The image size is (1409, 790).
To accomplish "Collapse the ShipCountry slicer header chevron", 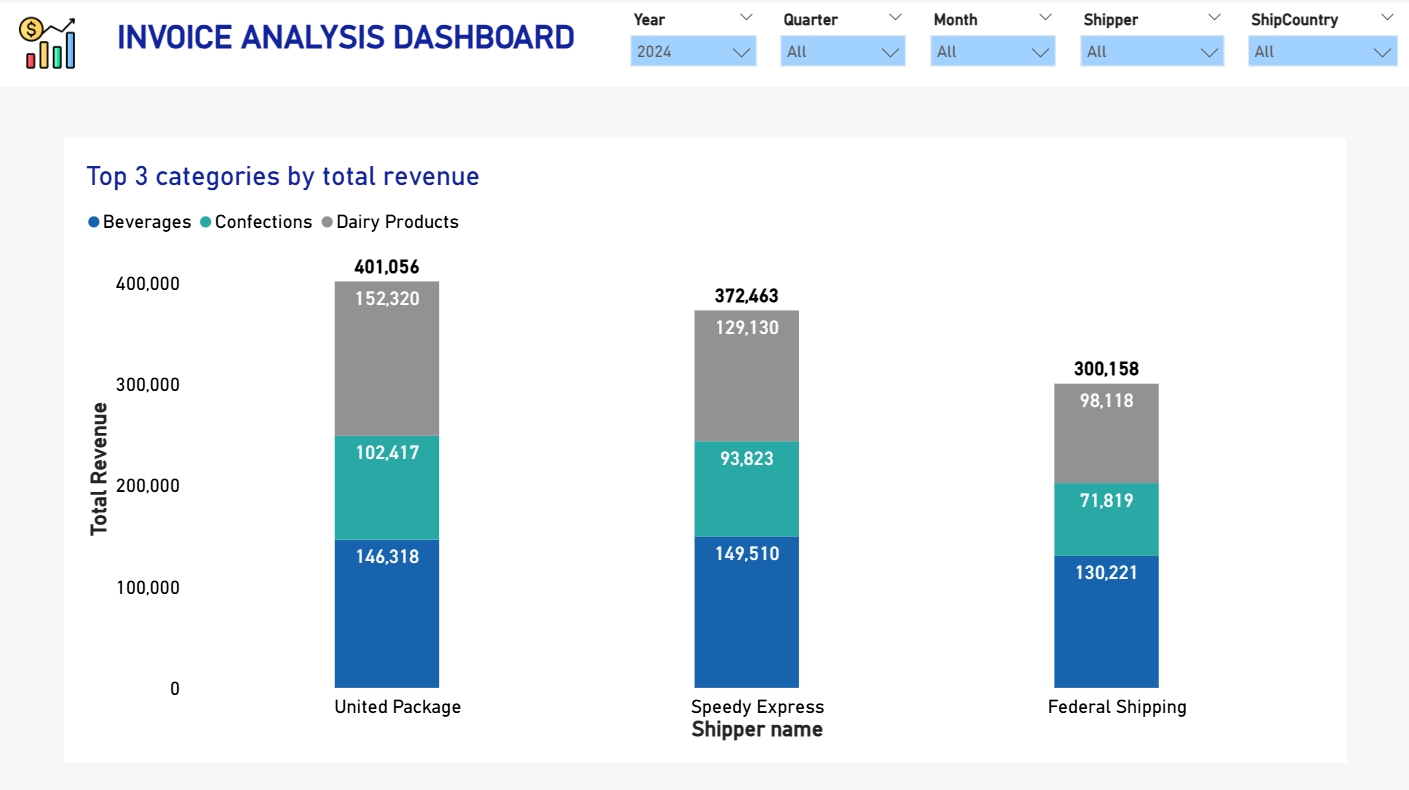I will point(1386,18).
